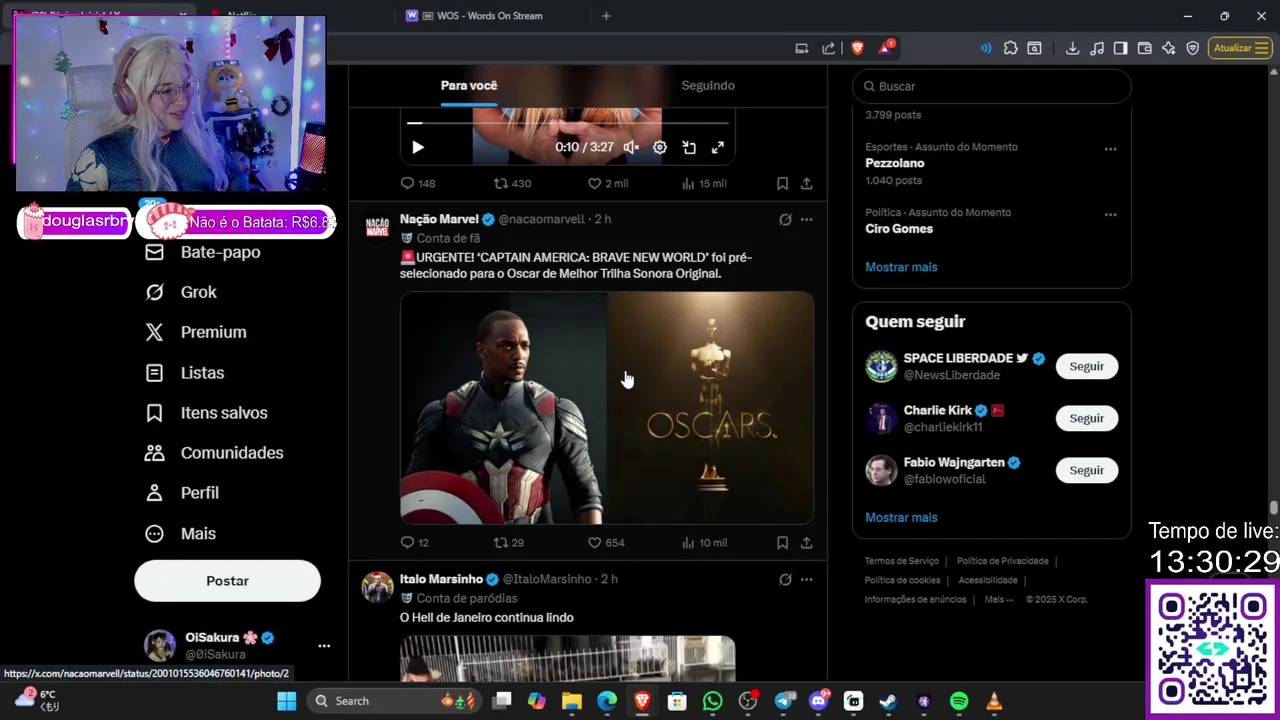This screenshot has width=1280, height=720.
Task: Open Oscars statue image in the post
Action: tap(711, 408)
